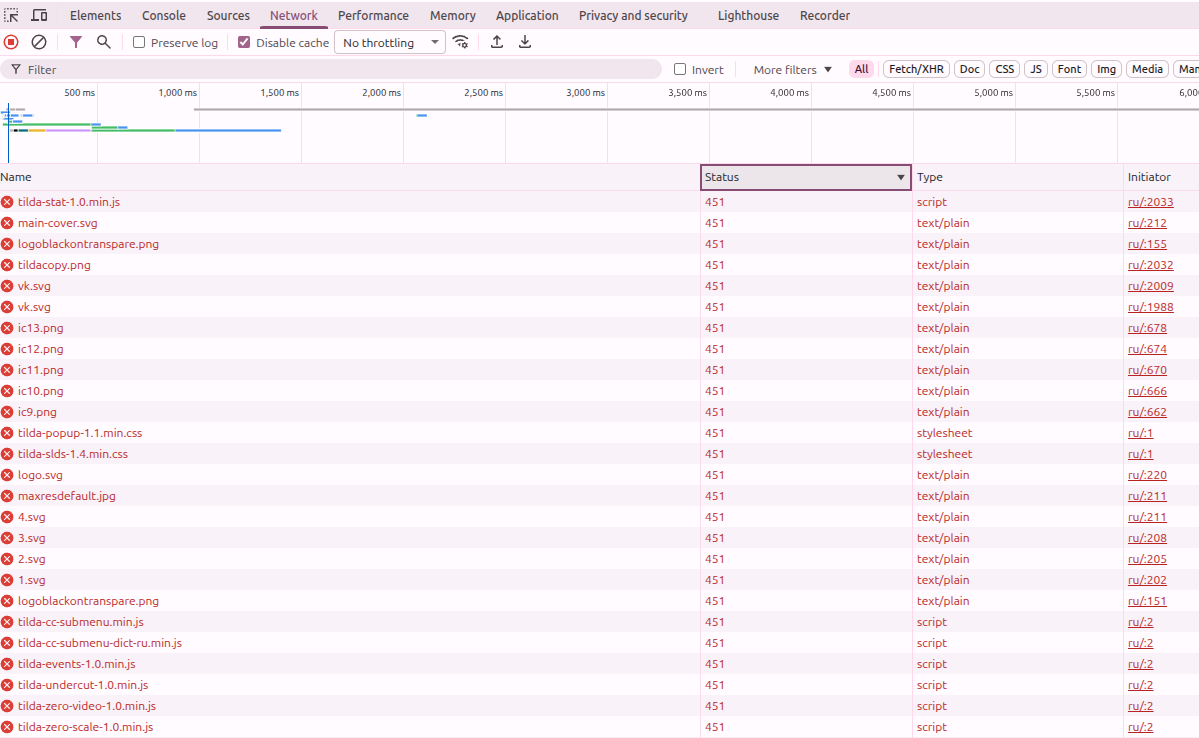Filter requests by Media type
The image size is (1199, 738).
click(1147, 69)
